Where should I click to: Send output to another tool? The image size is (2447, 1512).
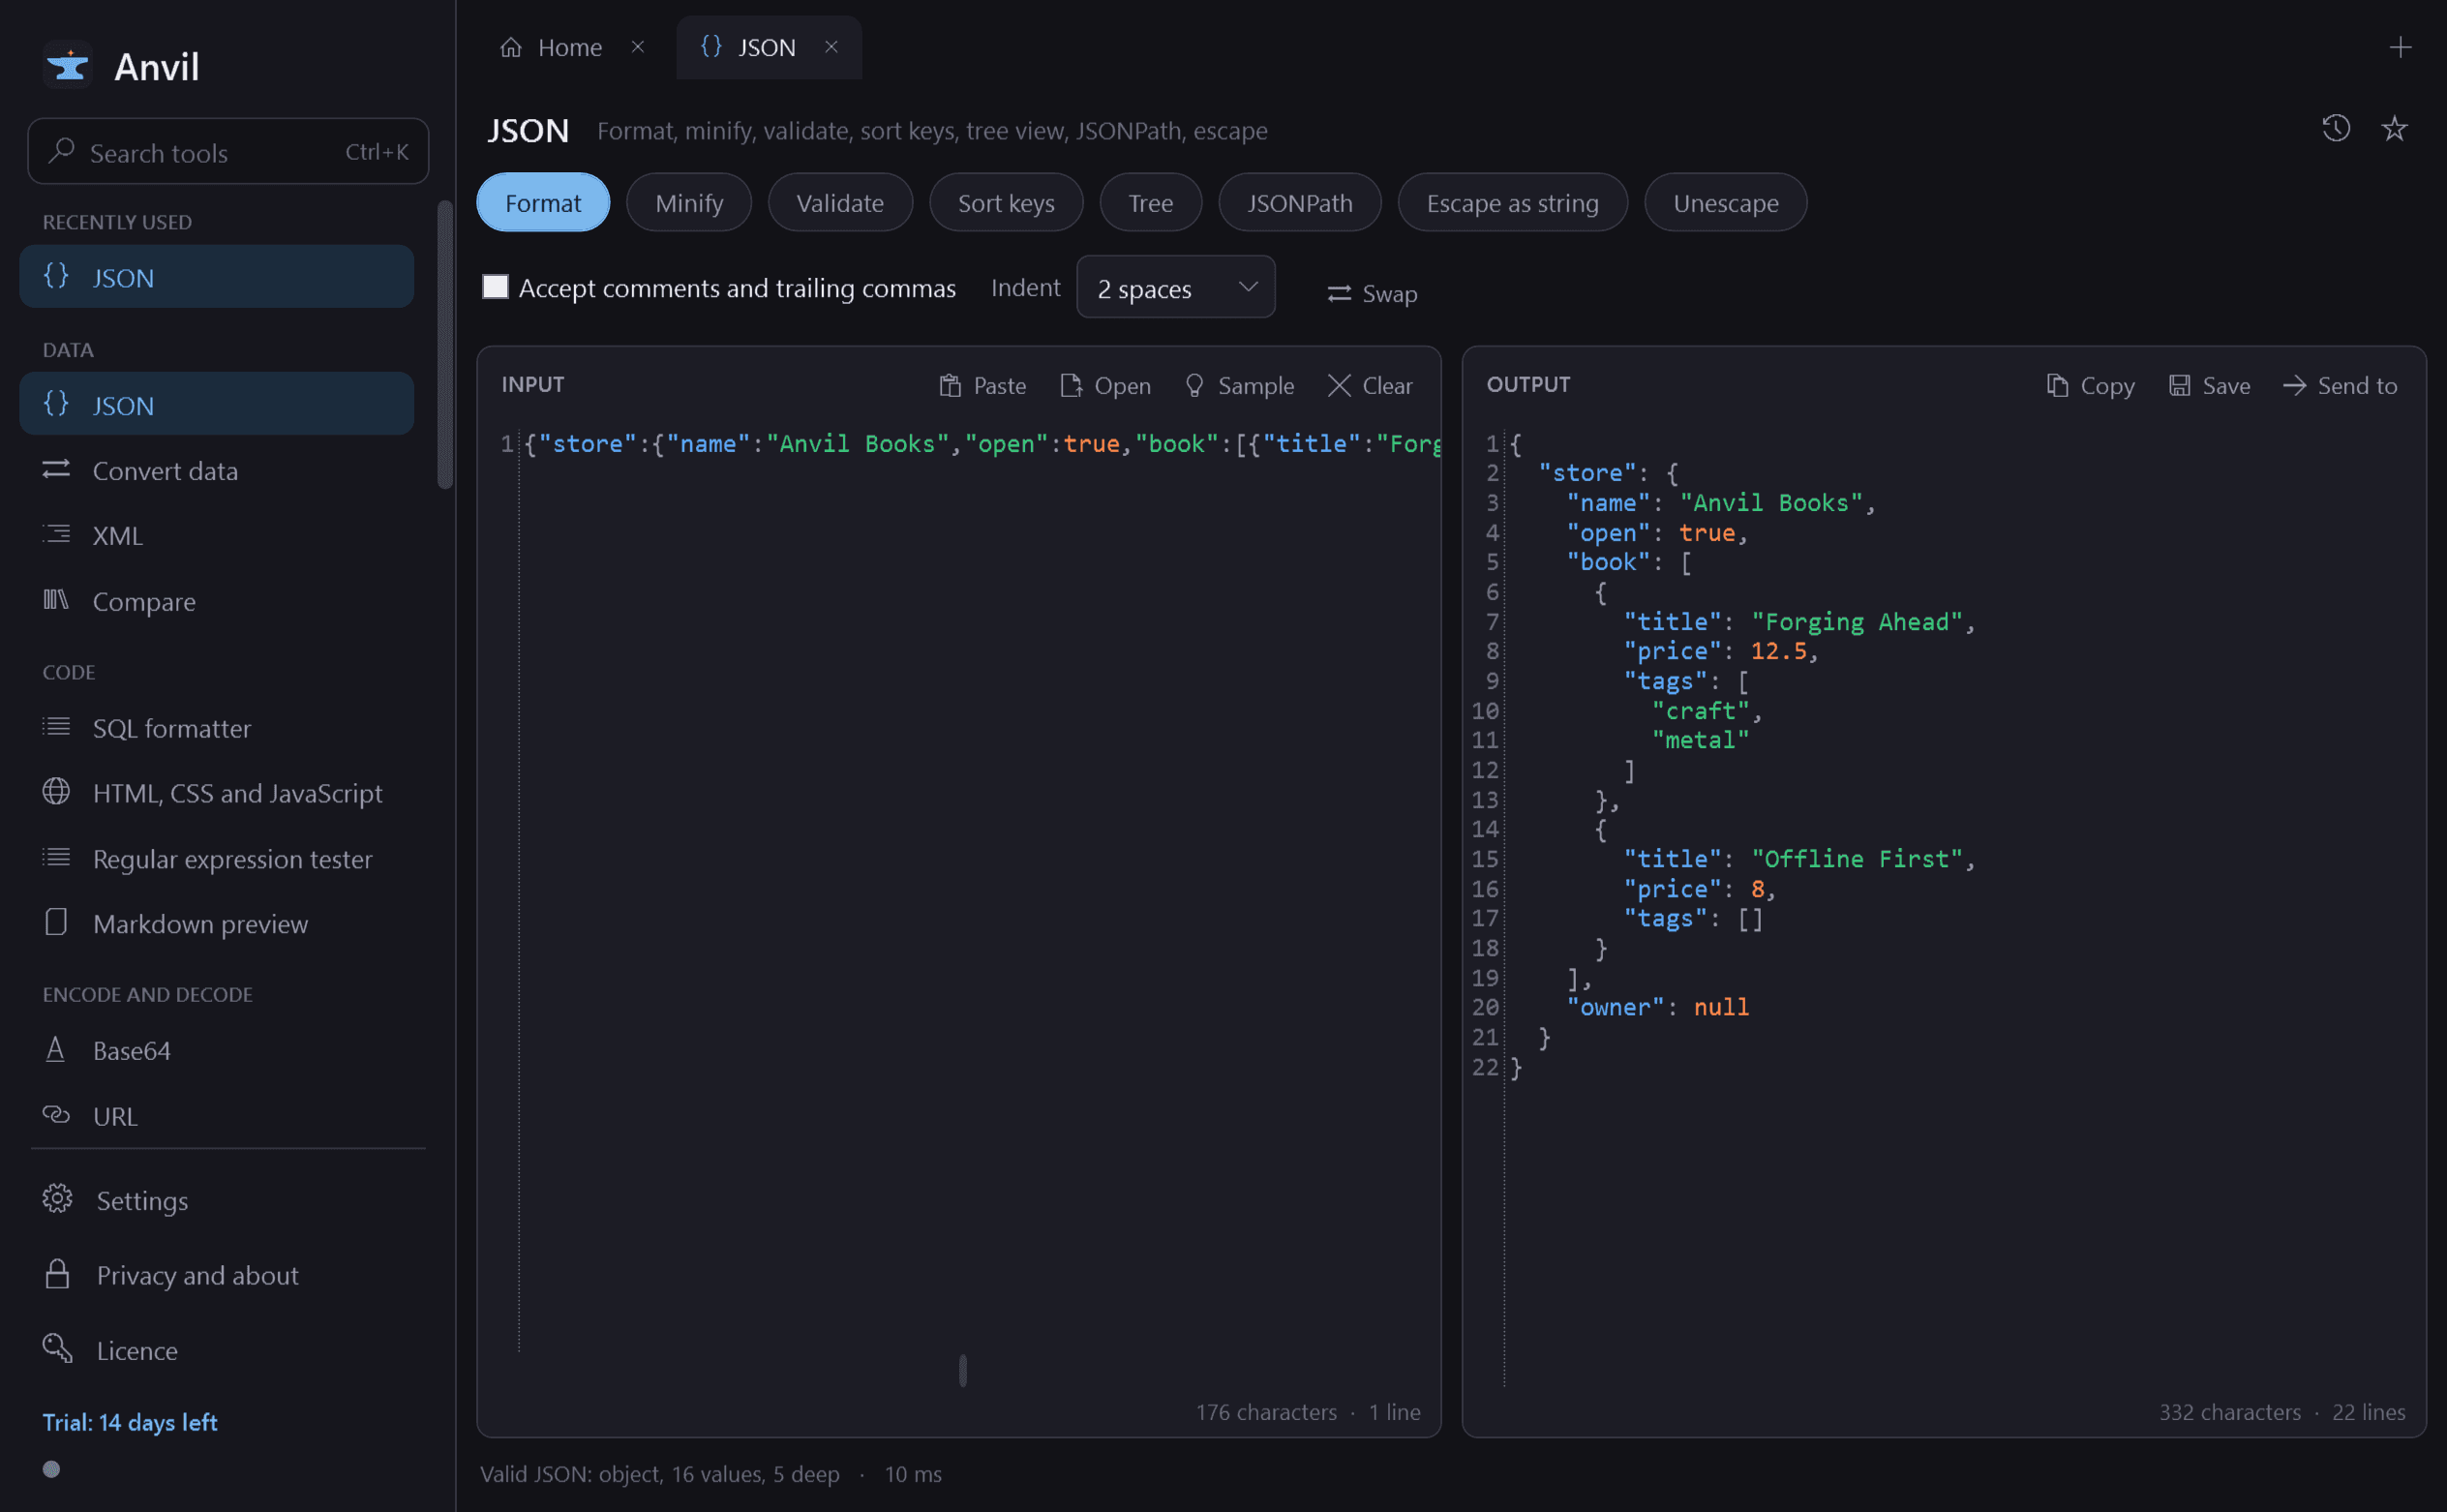[x=2340, y=385]
